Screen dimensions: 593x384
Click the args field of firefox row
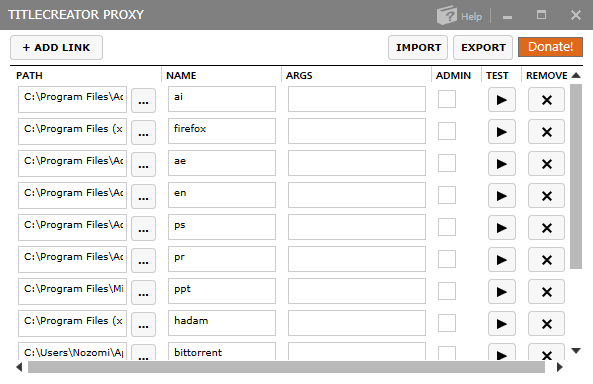coord(357,131)
